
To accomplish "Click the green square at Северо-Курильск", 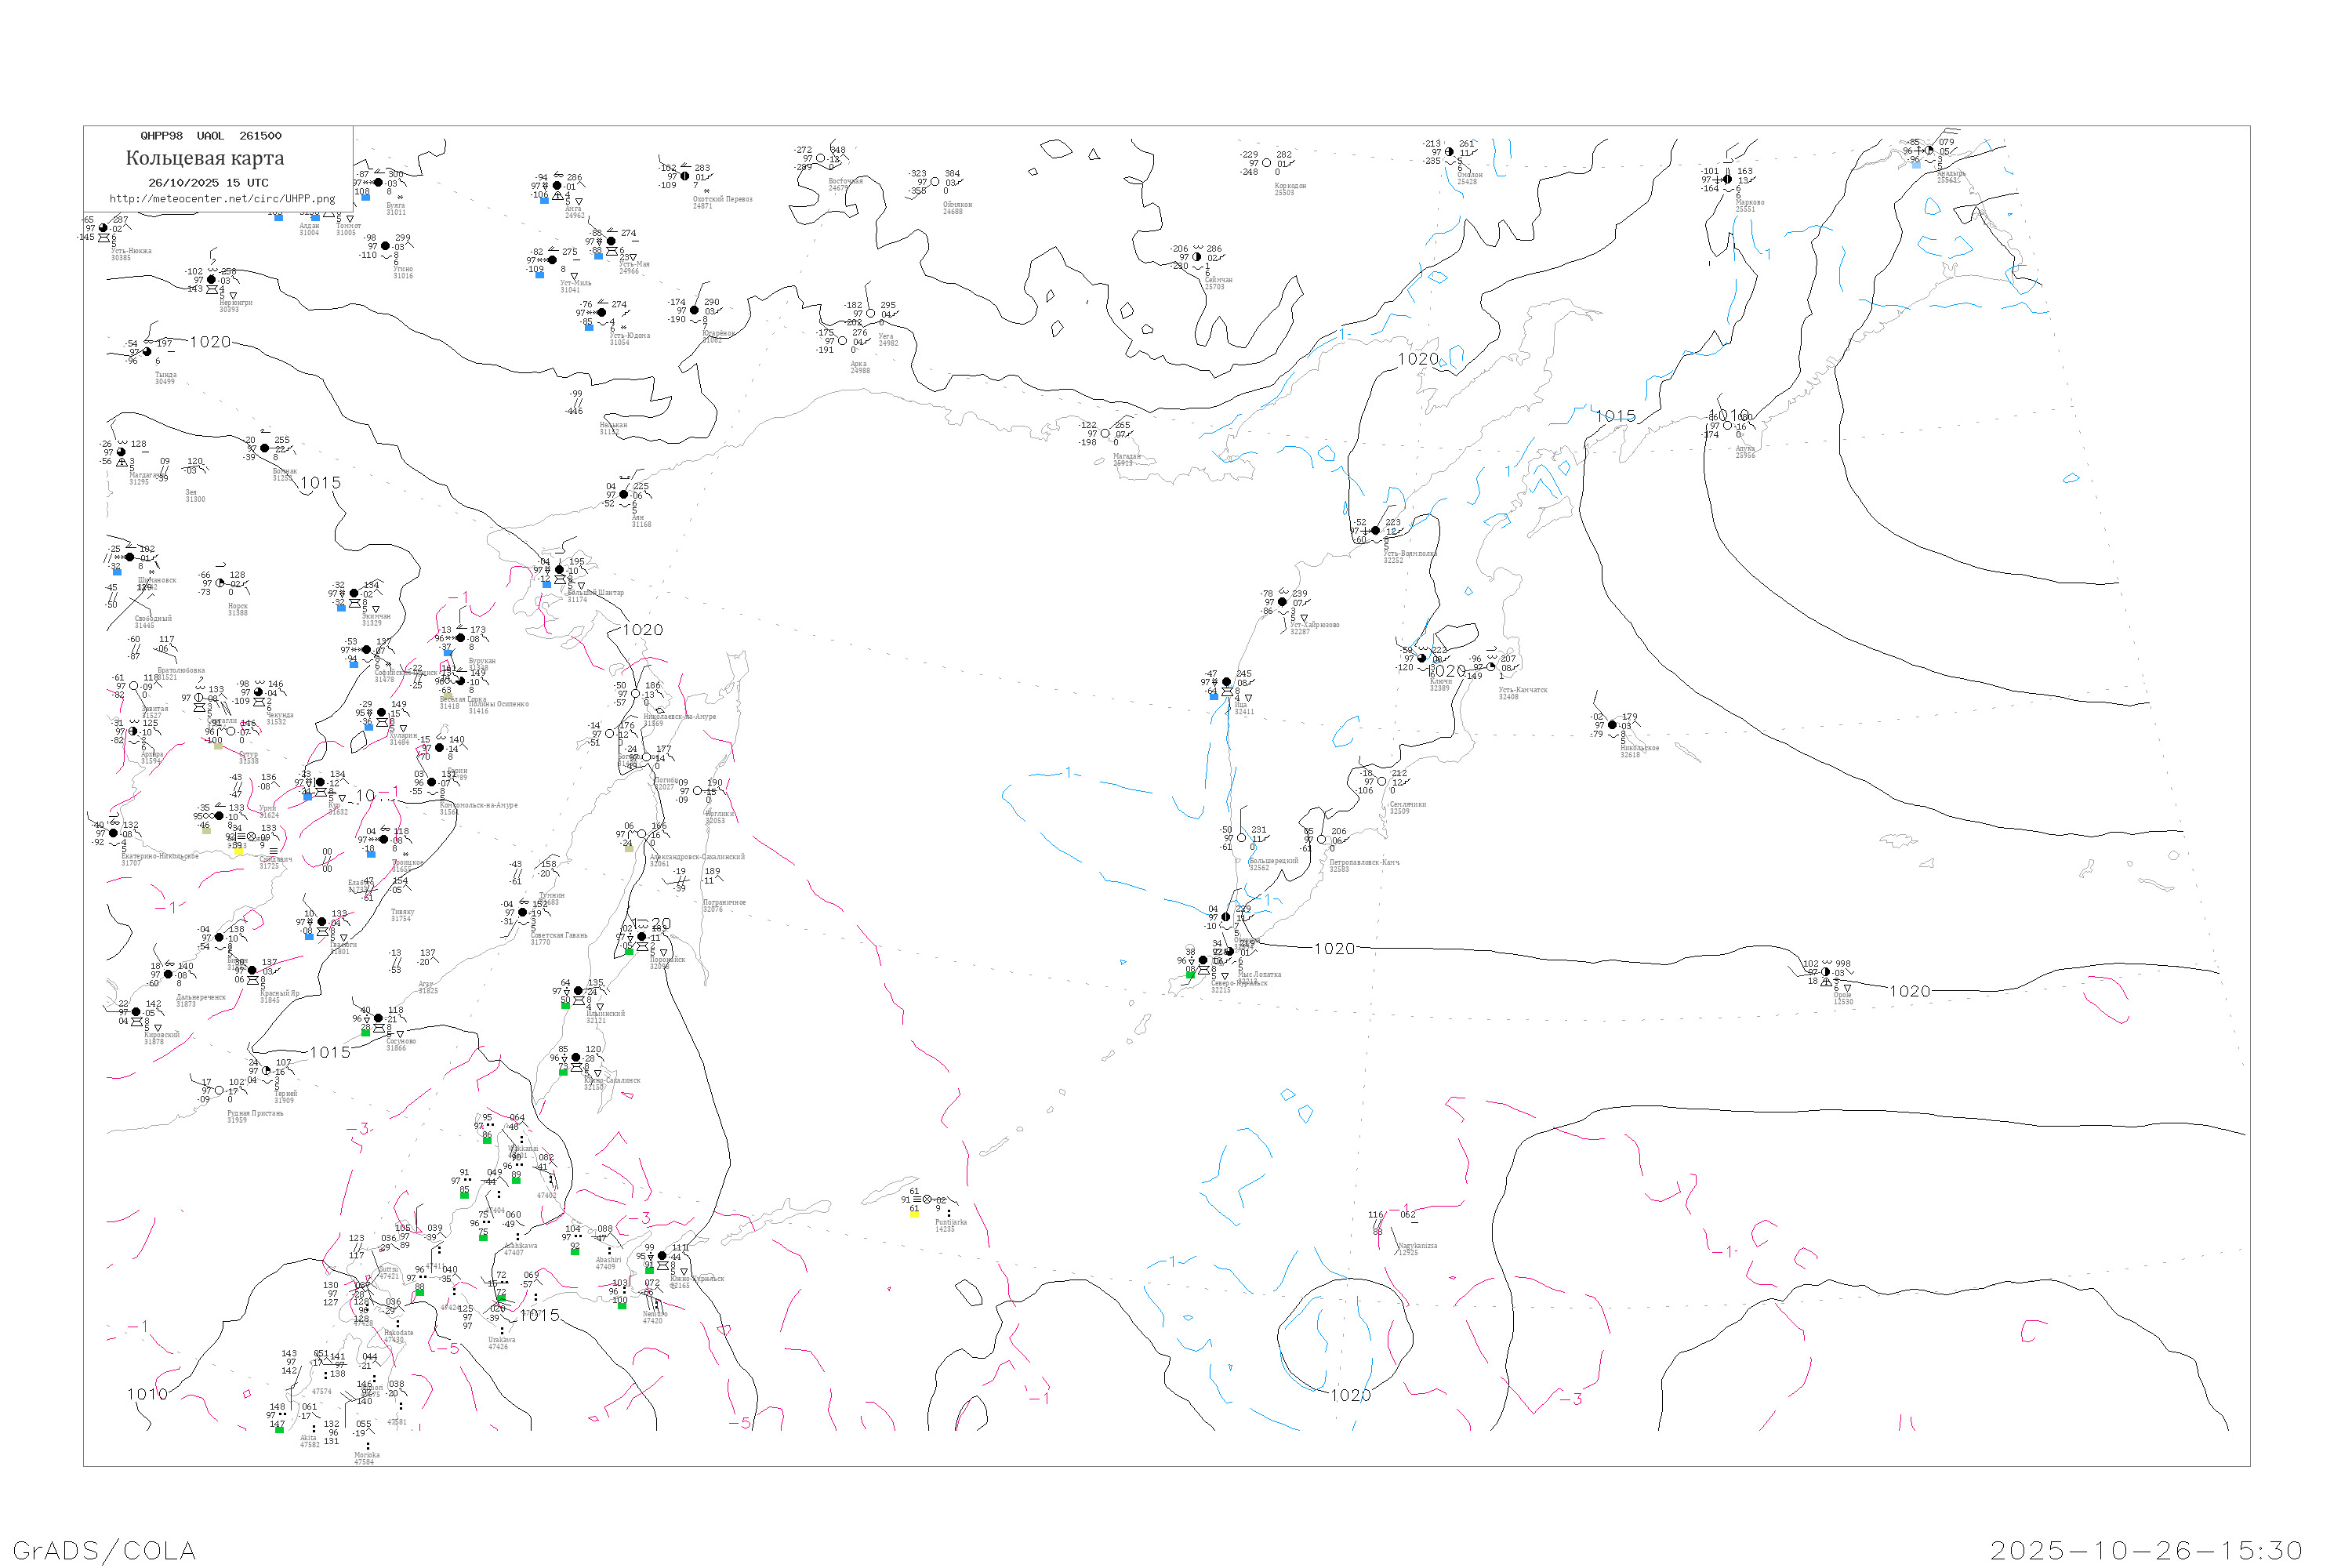I will point(1190,974).
